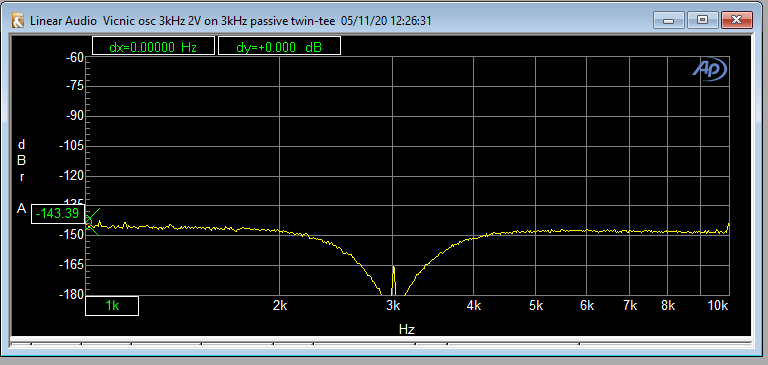Image resolution: width=768 pixels, height=365 pixels.
Task: Click the 3k frequency axis label
Action: [392, 306]
